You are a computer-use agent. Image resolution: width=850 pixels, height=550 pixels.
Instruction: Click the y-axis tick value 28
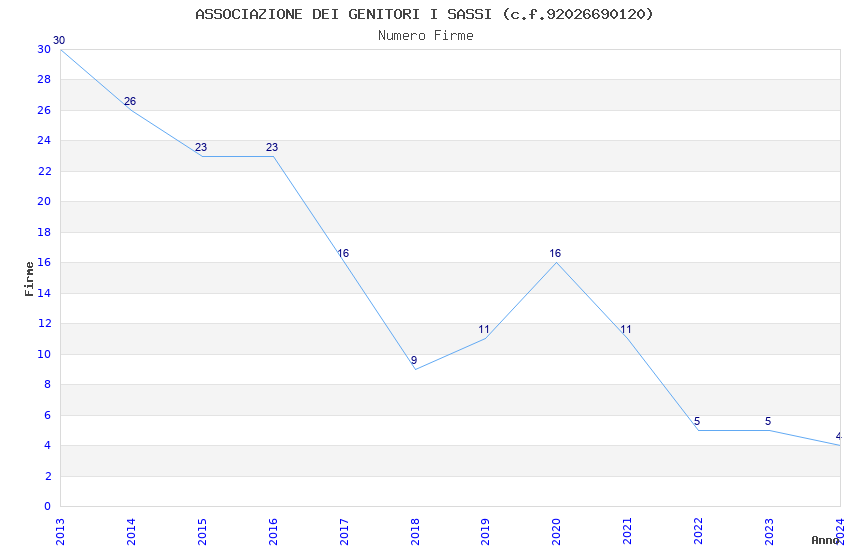(44, 80)
